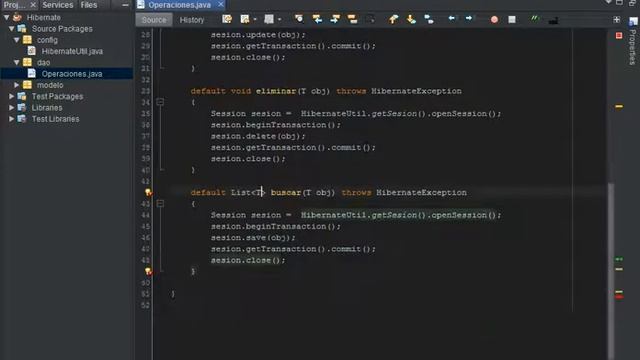Select the modelo package label
Image resolution: width=640 pixels, height=360 pixels.
50,85
